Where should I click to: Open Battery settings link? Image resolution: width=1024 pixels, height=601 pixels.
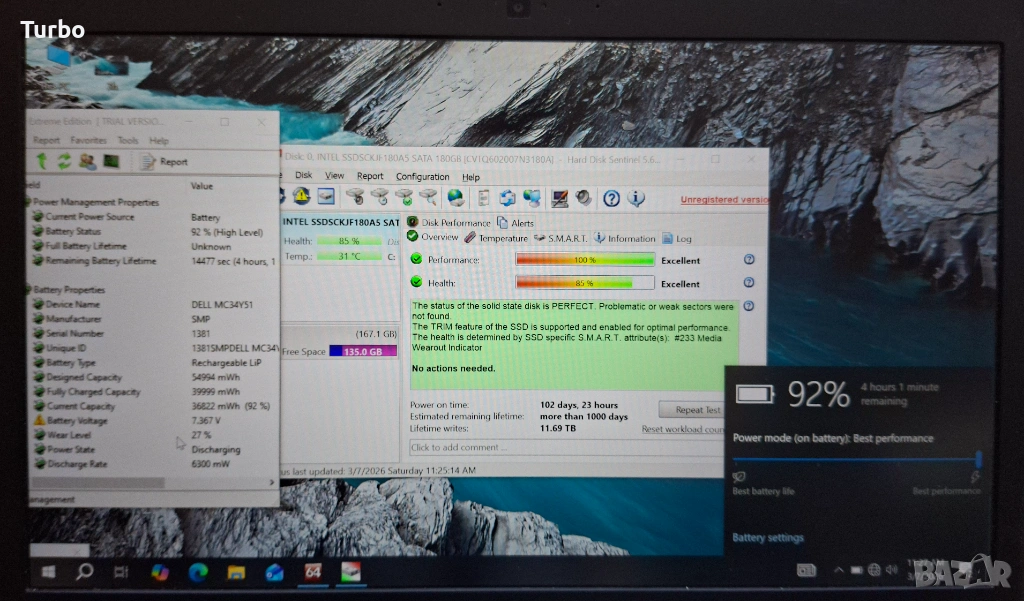(767, 538)
